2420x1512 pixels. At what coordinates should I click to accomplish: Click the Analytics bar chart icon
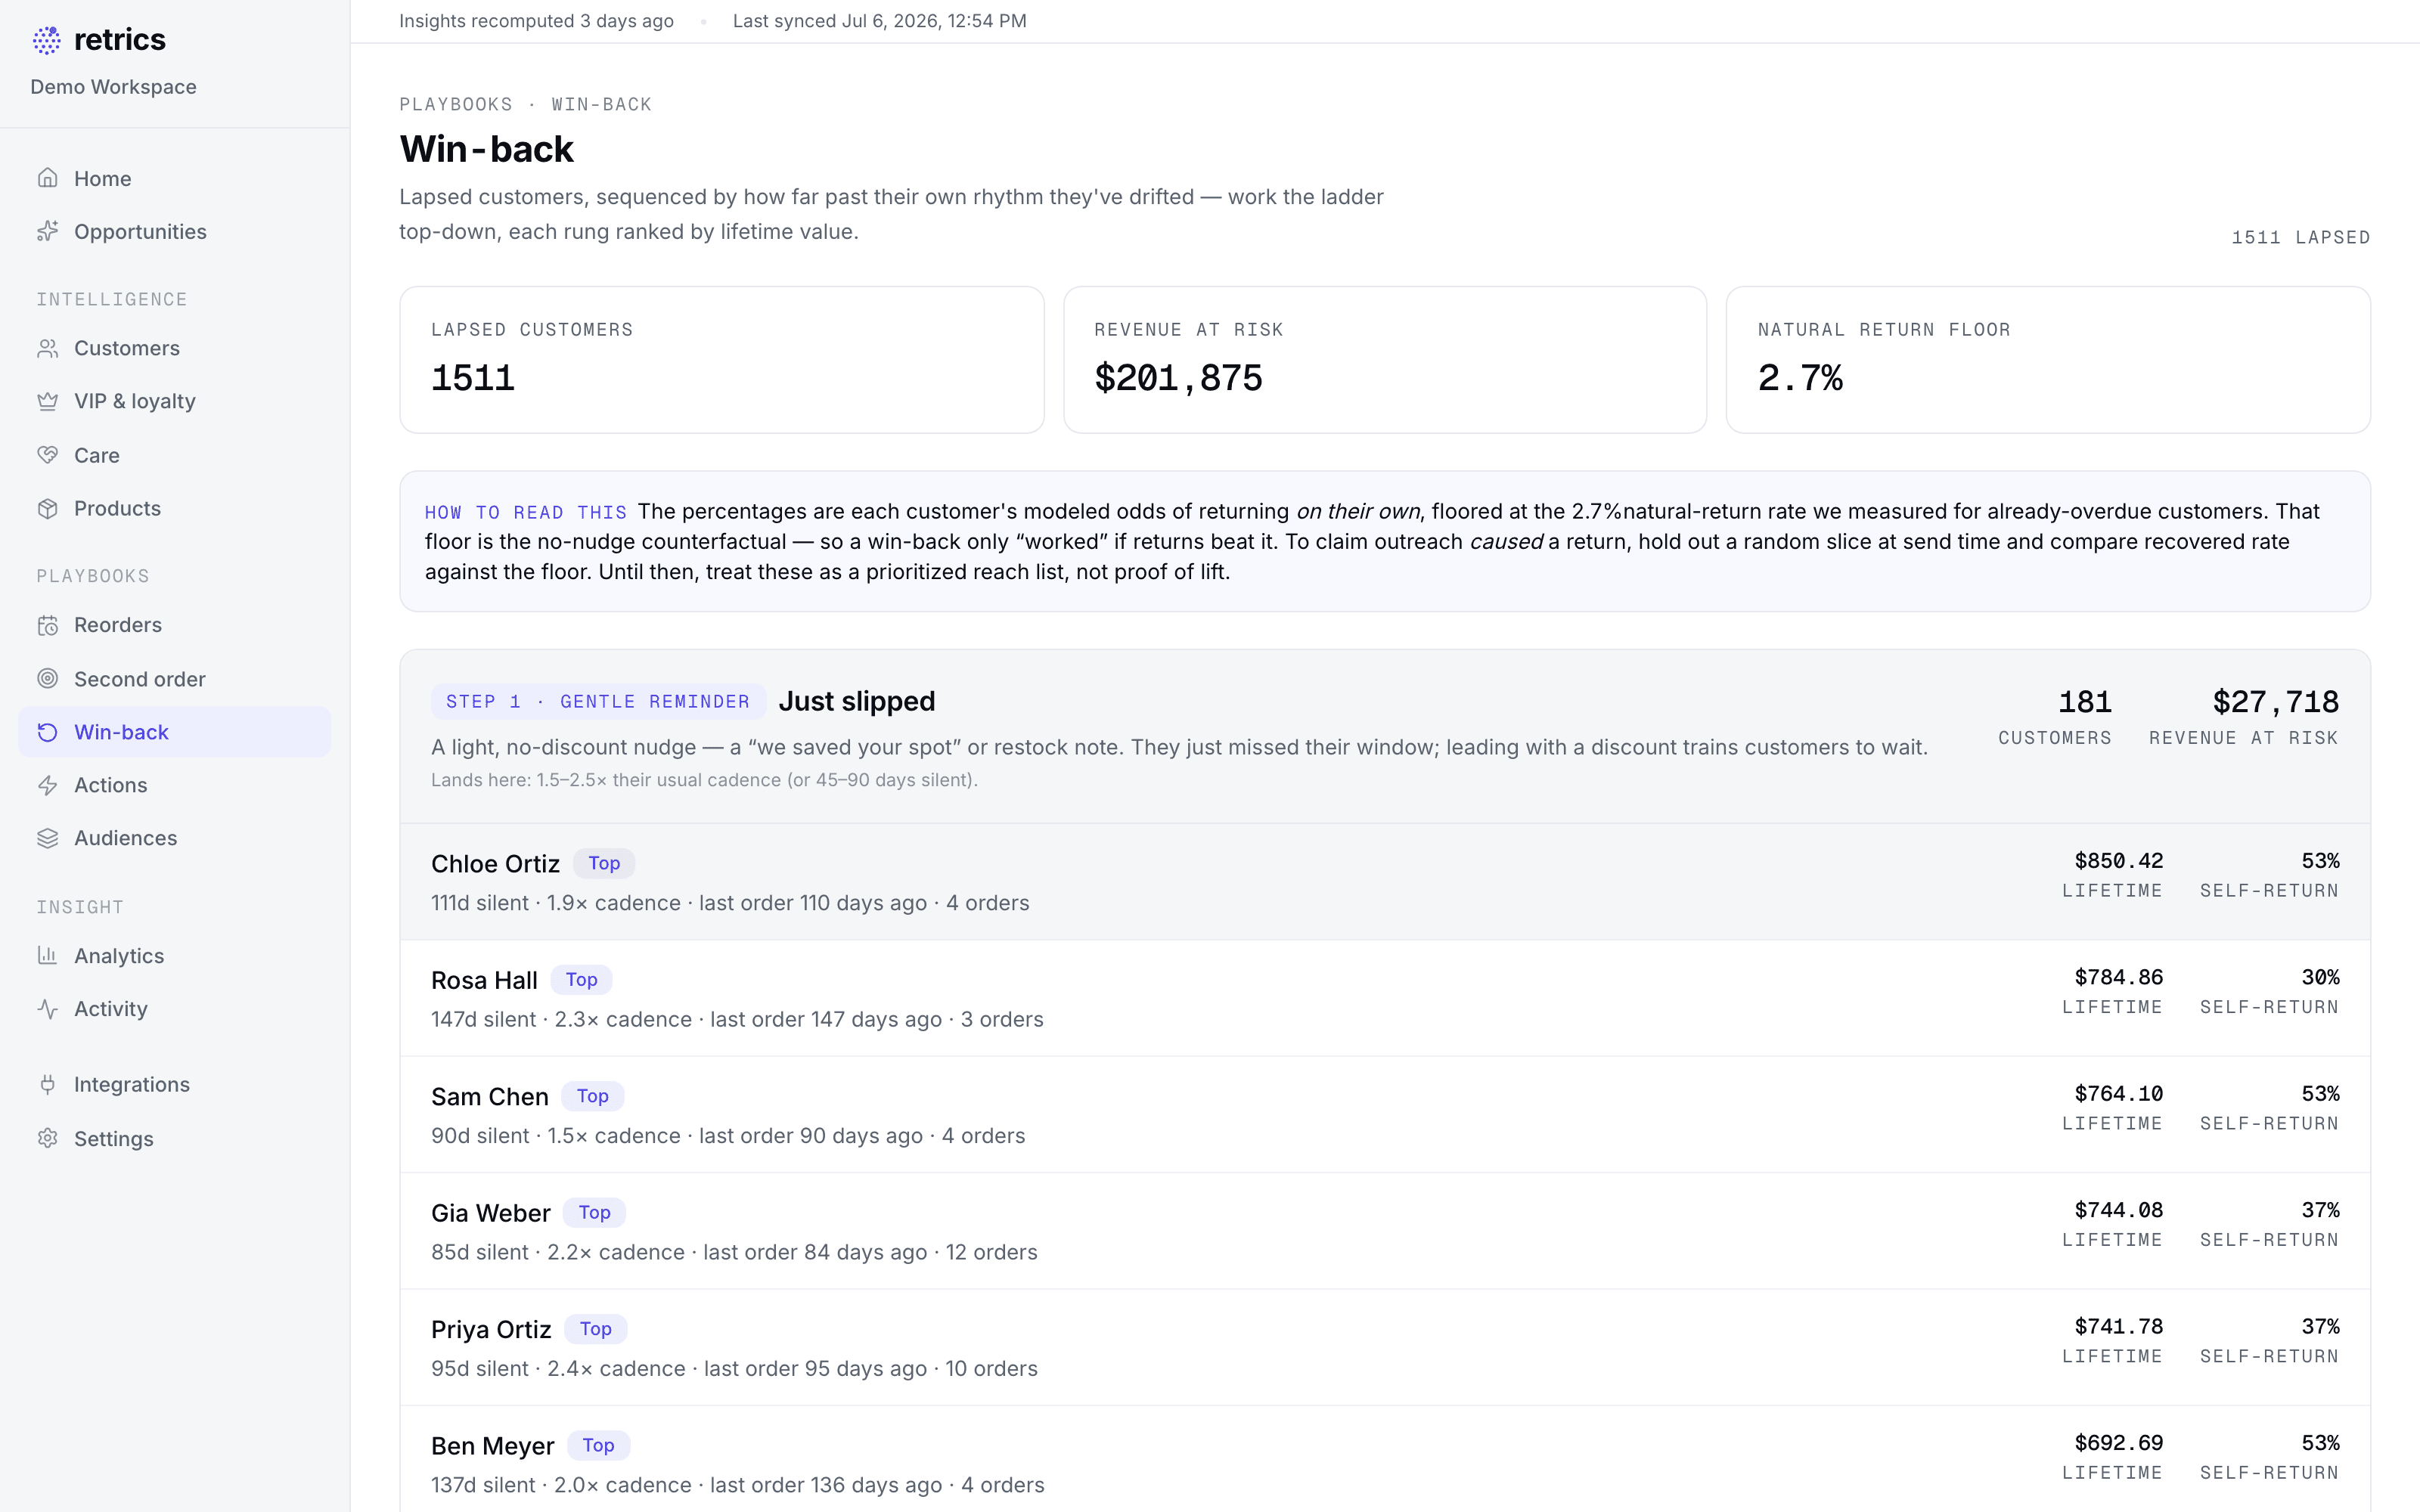(x=47, y=955)
